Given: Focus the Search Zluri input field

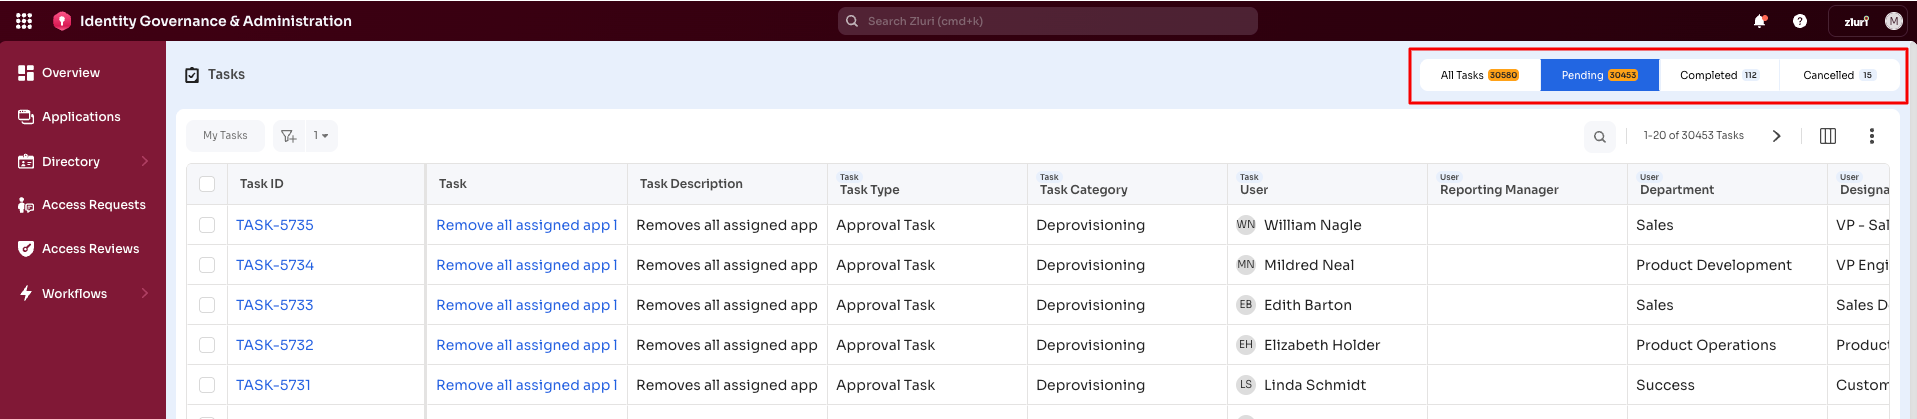Looking at the screenshot, I should [x=1048, y=21].
